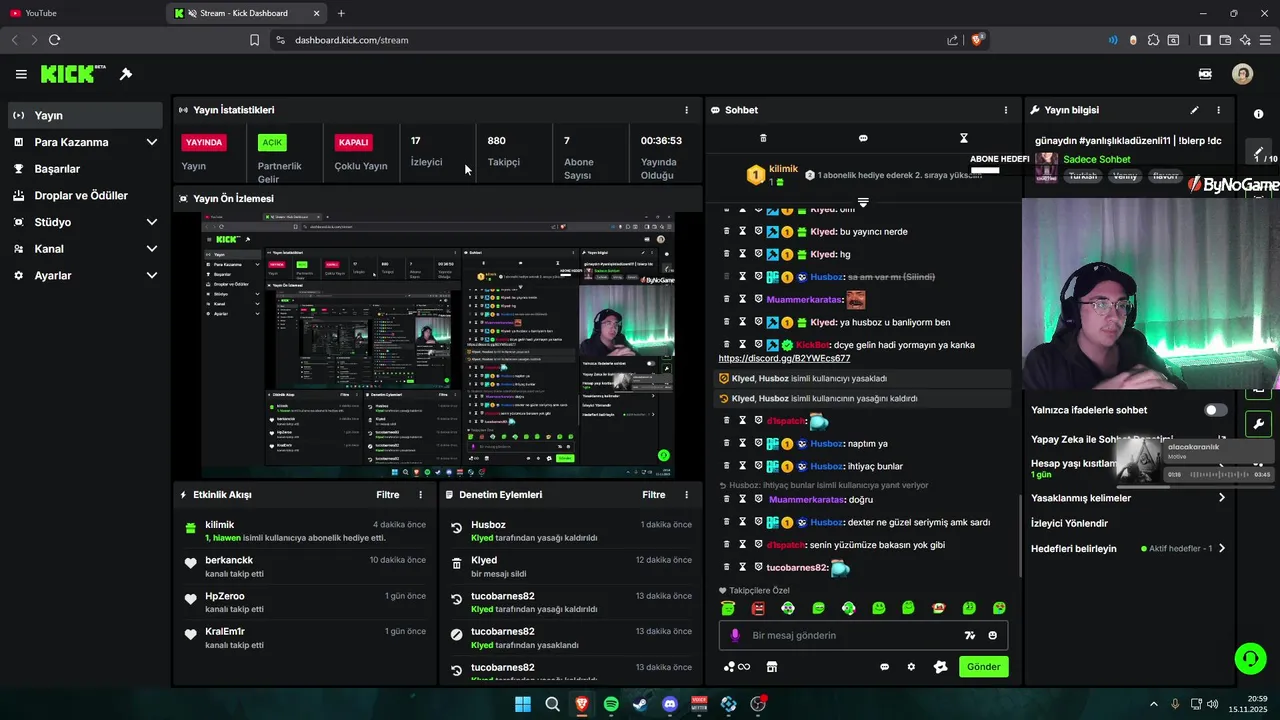Click the sparkle badge icon next to Gönder
The image size is (1280, 720).
940,667
